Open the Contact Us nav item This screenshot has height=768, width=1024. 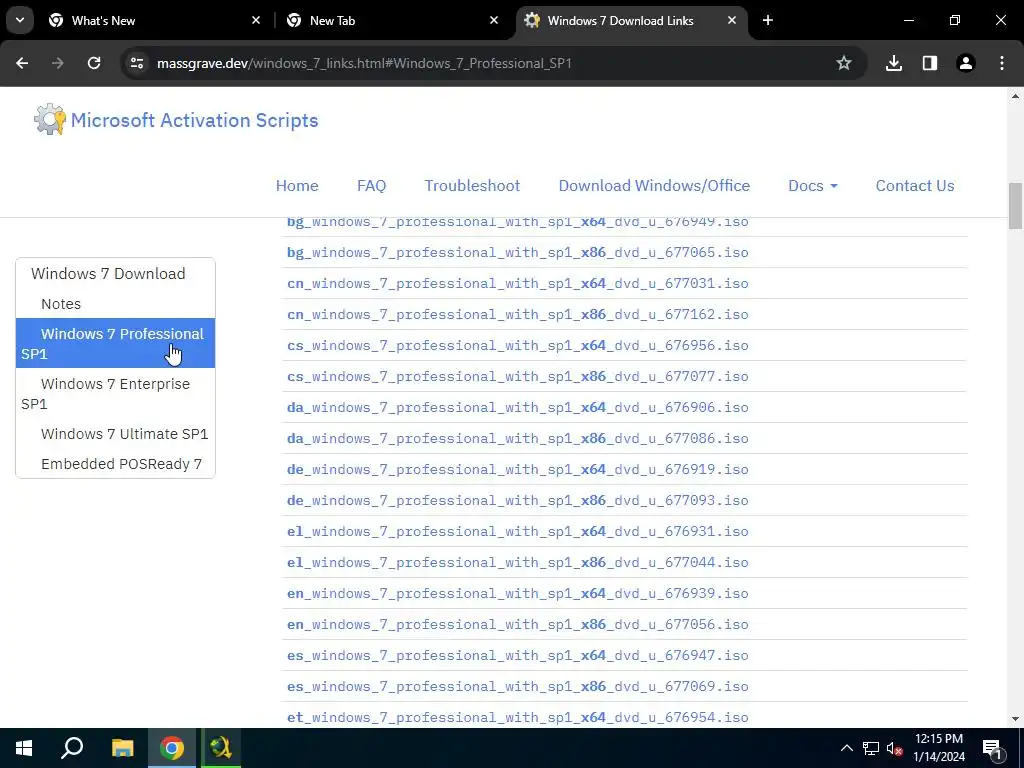(915, 185)
